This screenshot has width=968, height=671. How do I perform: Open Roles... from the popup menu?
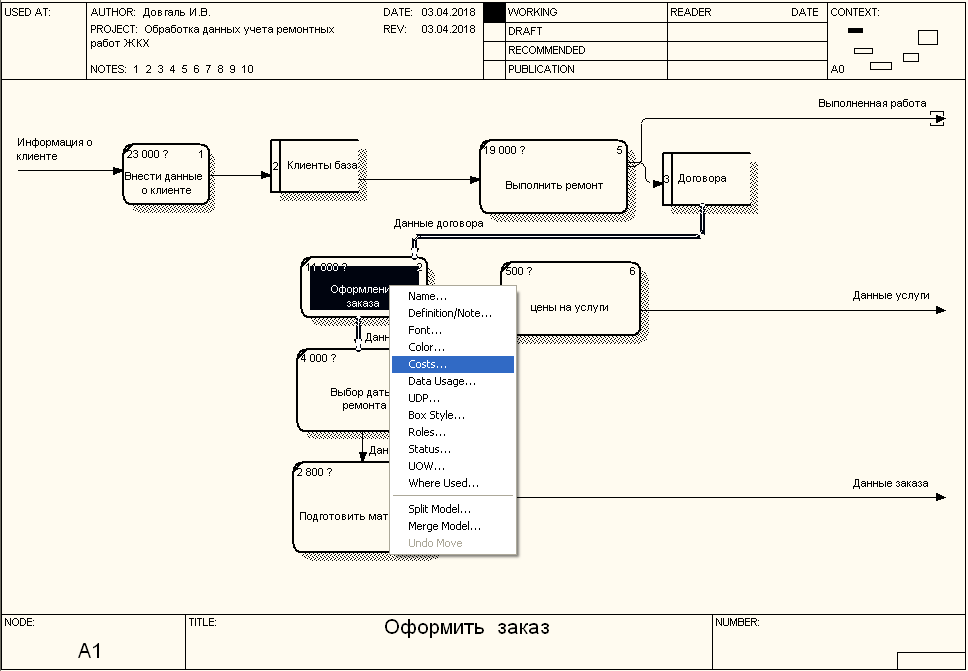(427, 433)
